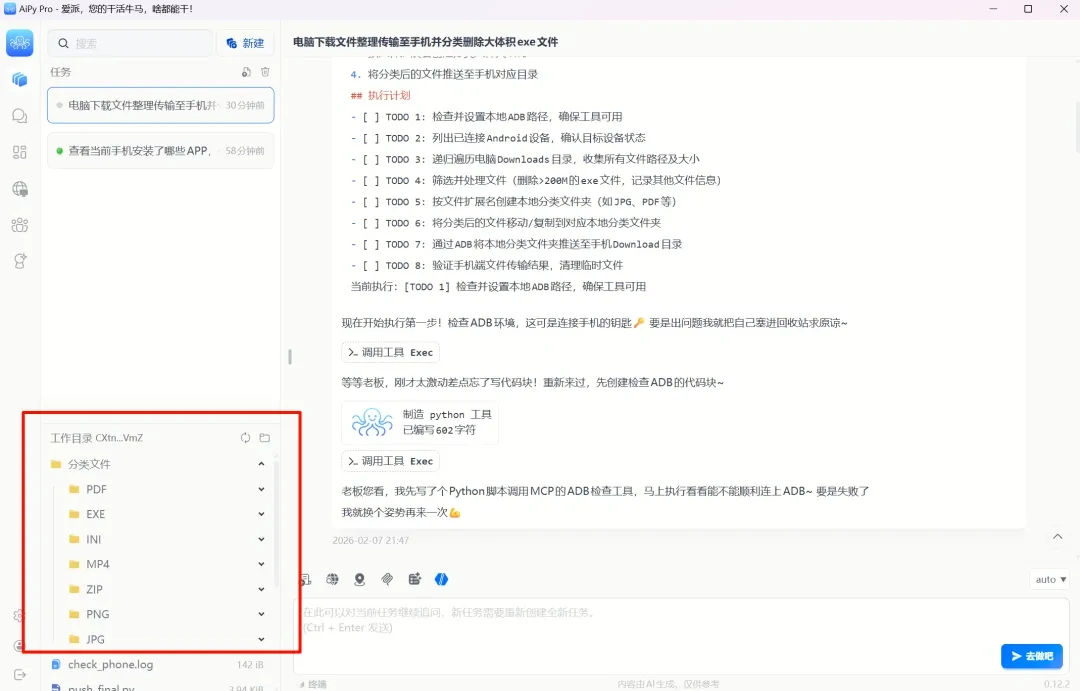The height and width of the screenshot is (691, 1080).
Task: Click the 分类文件 folder name
Action: tap(89, 464)
